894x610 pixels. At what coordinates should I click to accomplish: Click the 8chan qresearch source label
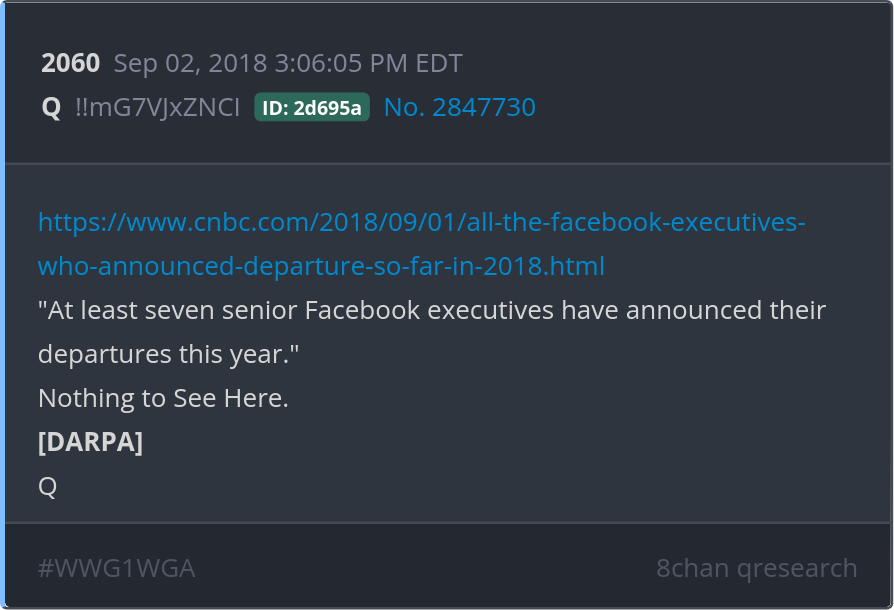[756, 568]
